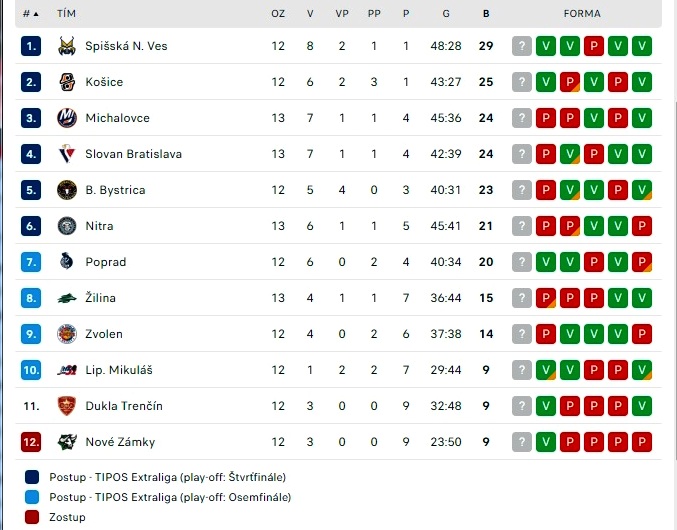677x530 pixels.
Task: Click the G goals column header
Action: [446, 14]
